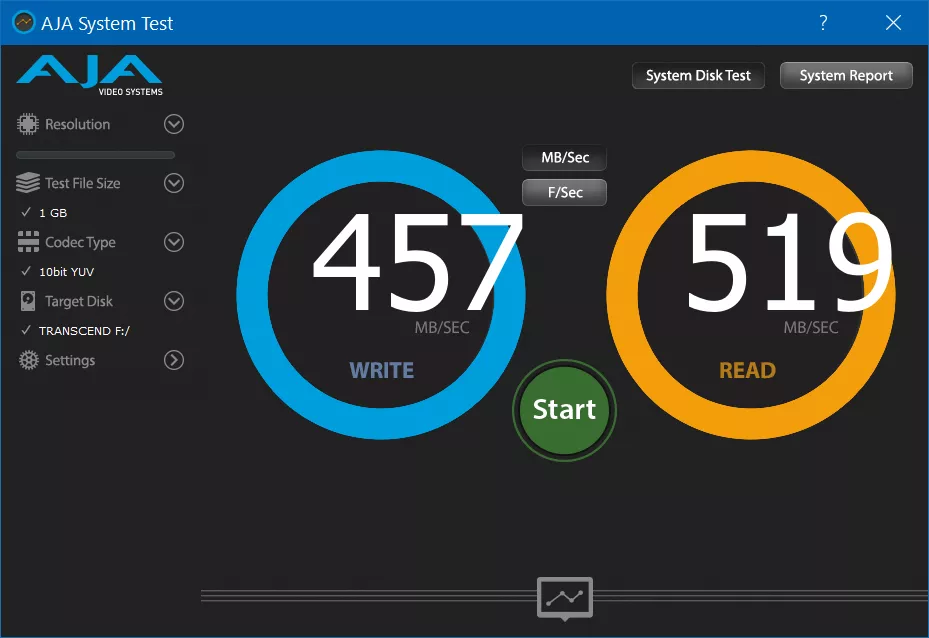Expand the Test File Size chevron

(x=174, y=183)
